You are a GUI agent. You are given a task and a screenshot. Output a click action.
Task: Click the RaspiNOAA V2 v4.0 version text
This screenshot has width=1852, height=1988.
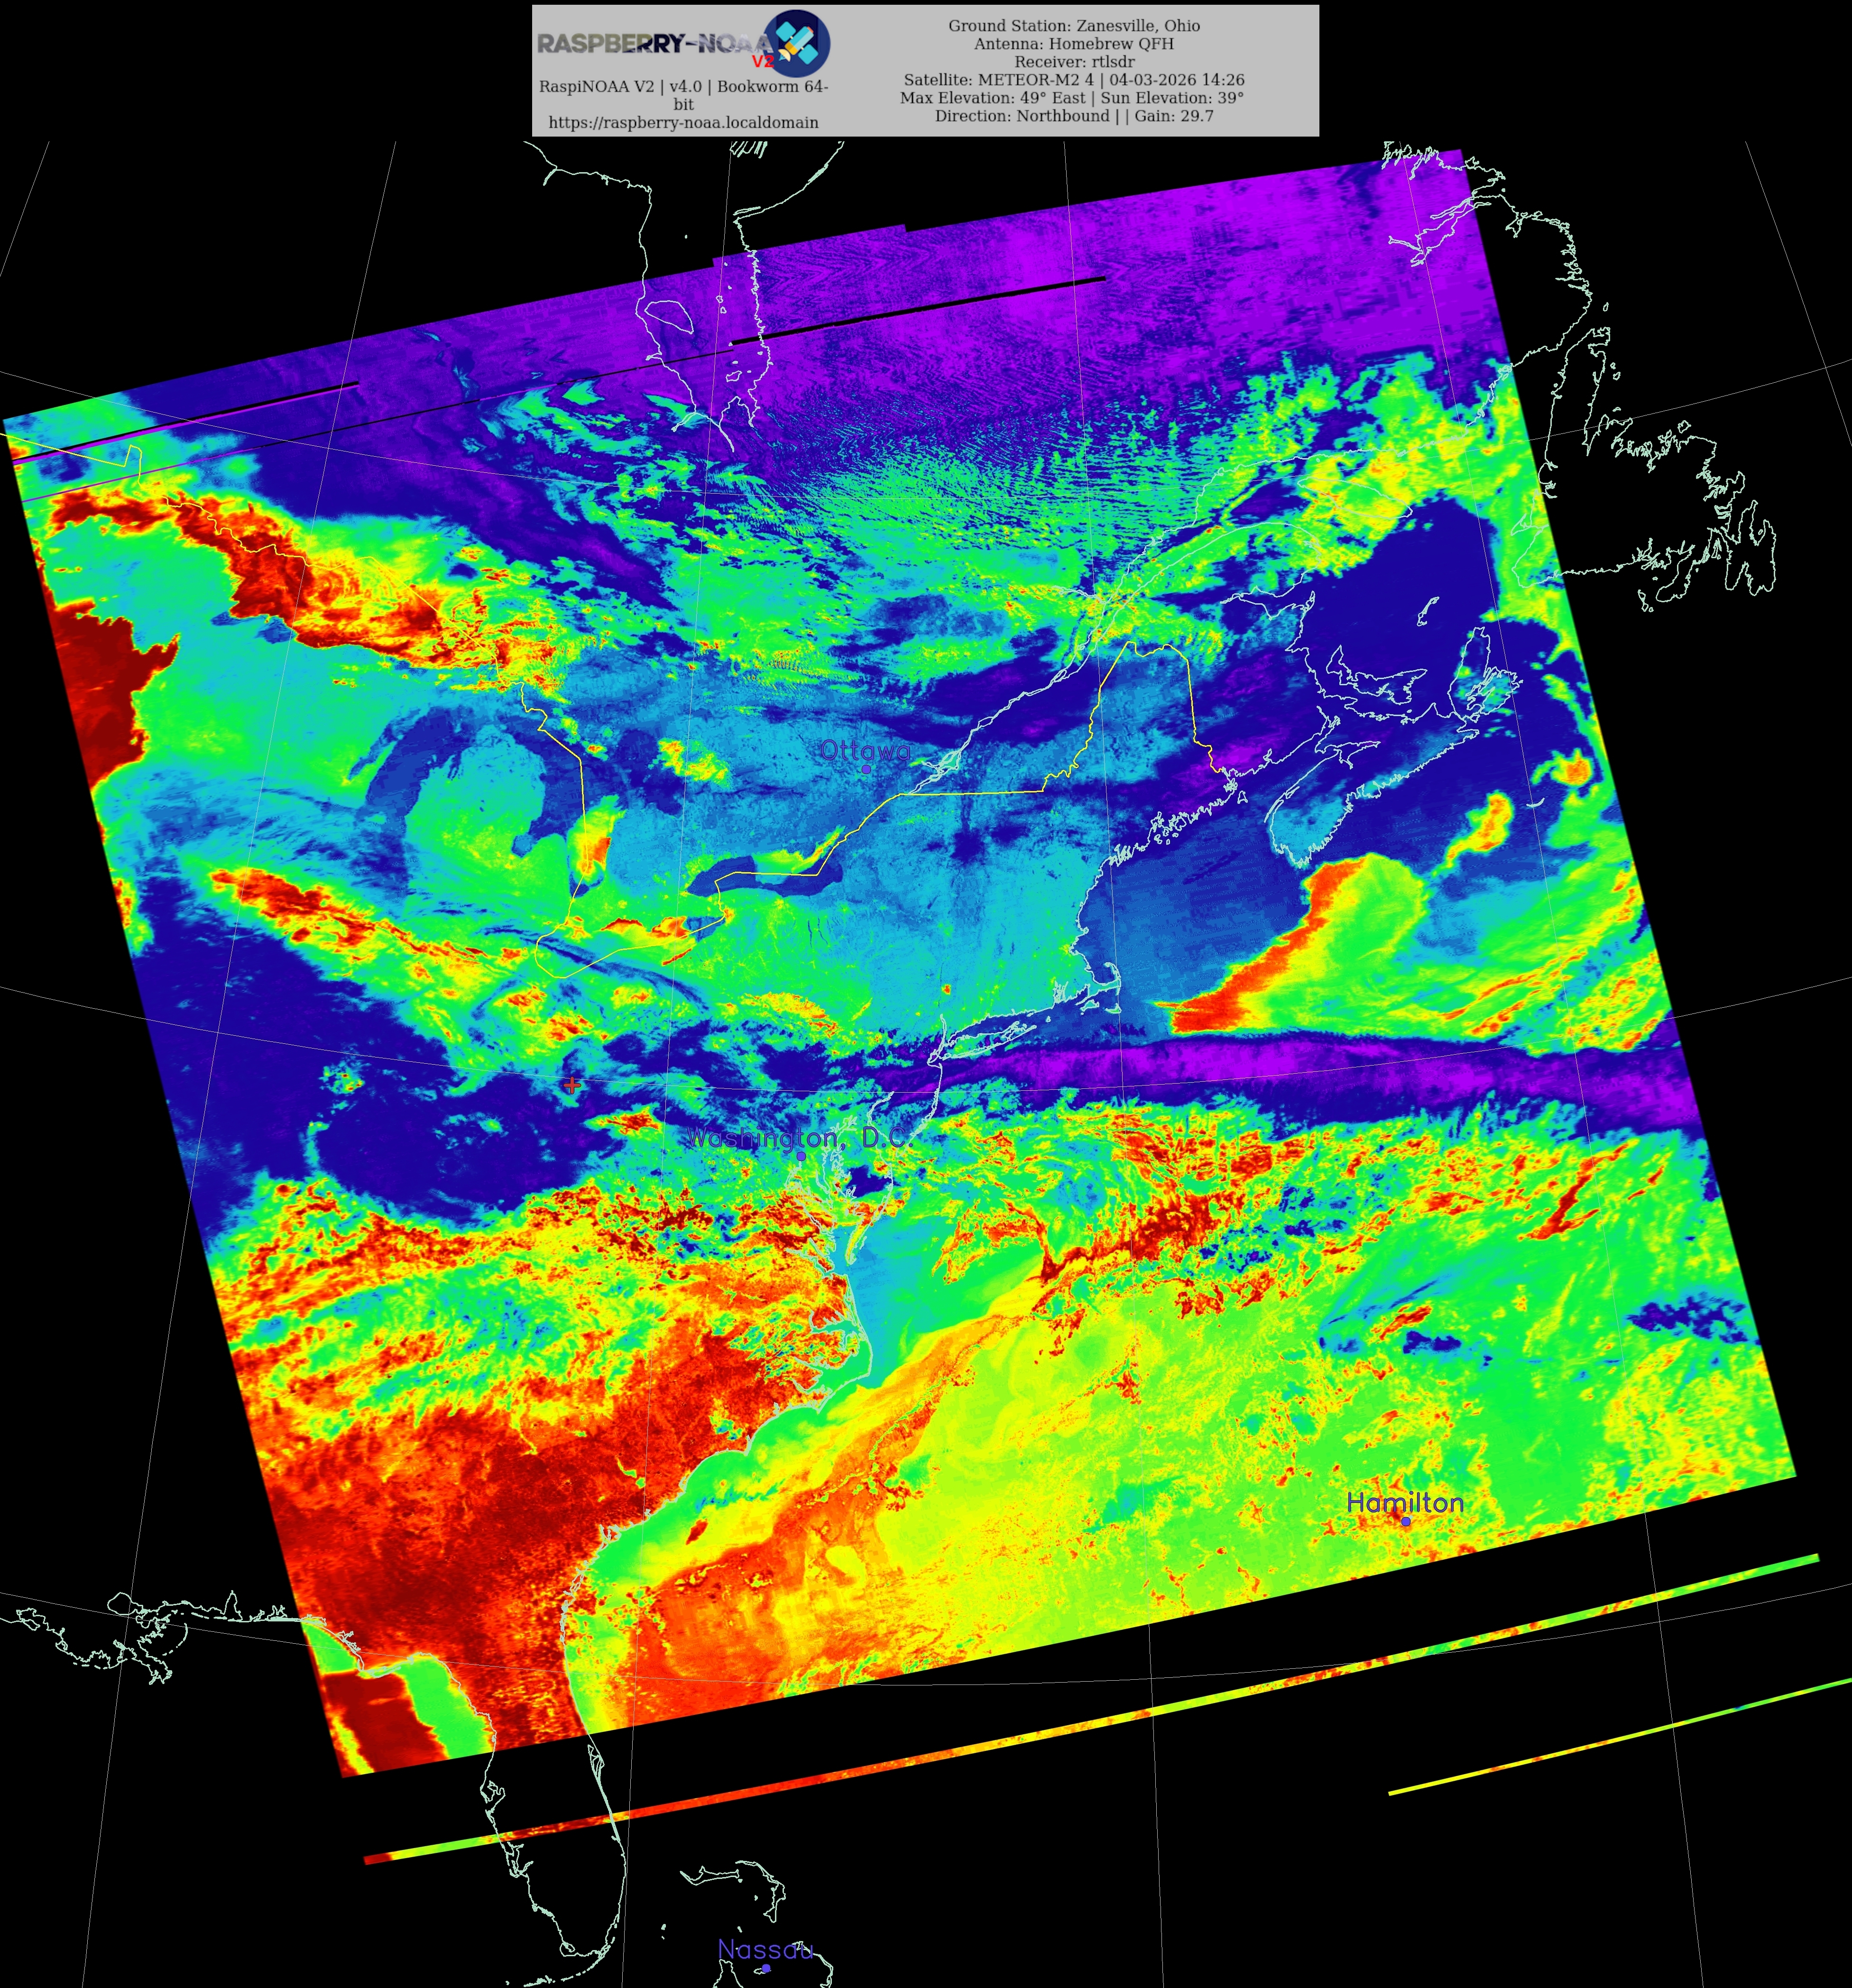(x=683, y=87)
